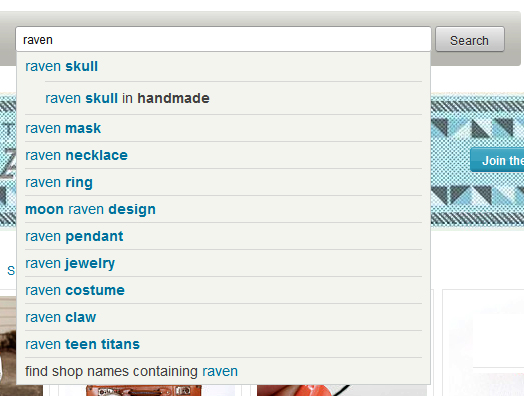Viewport: 524px width, 396px height.
Task: Click the blue S link left of suggestions
Action: [x=11, y=271]
